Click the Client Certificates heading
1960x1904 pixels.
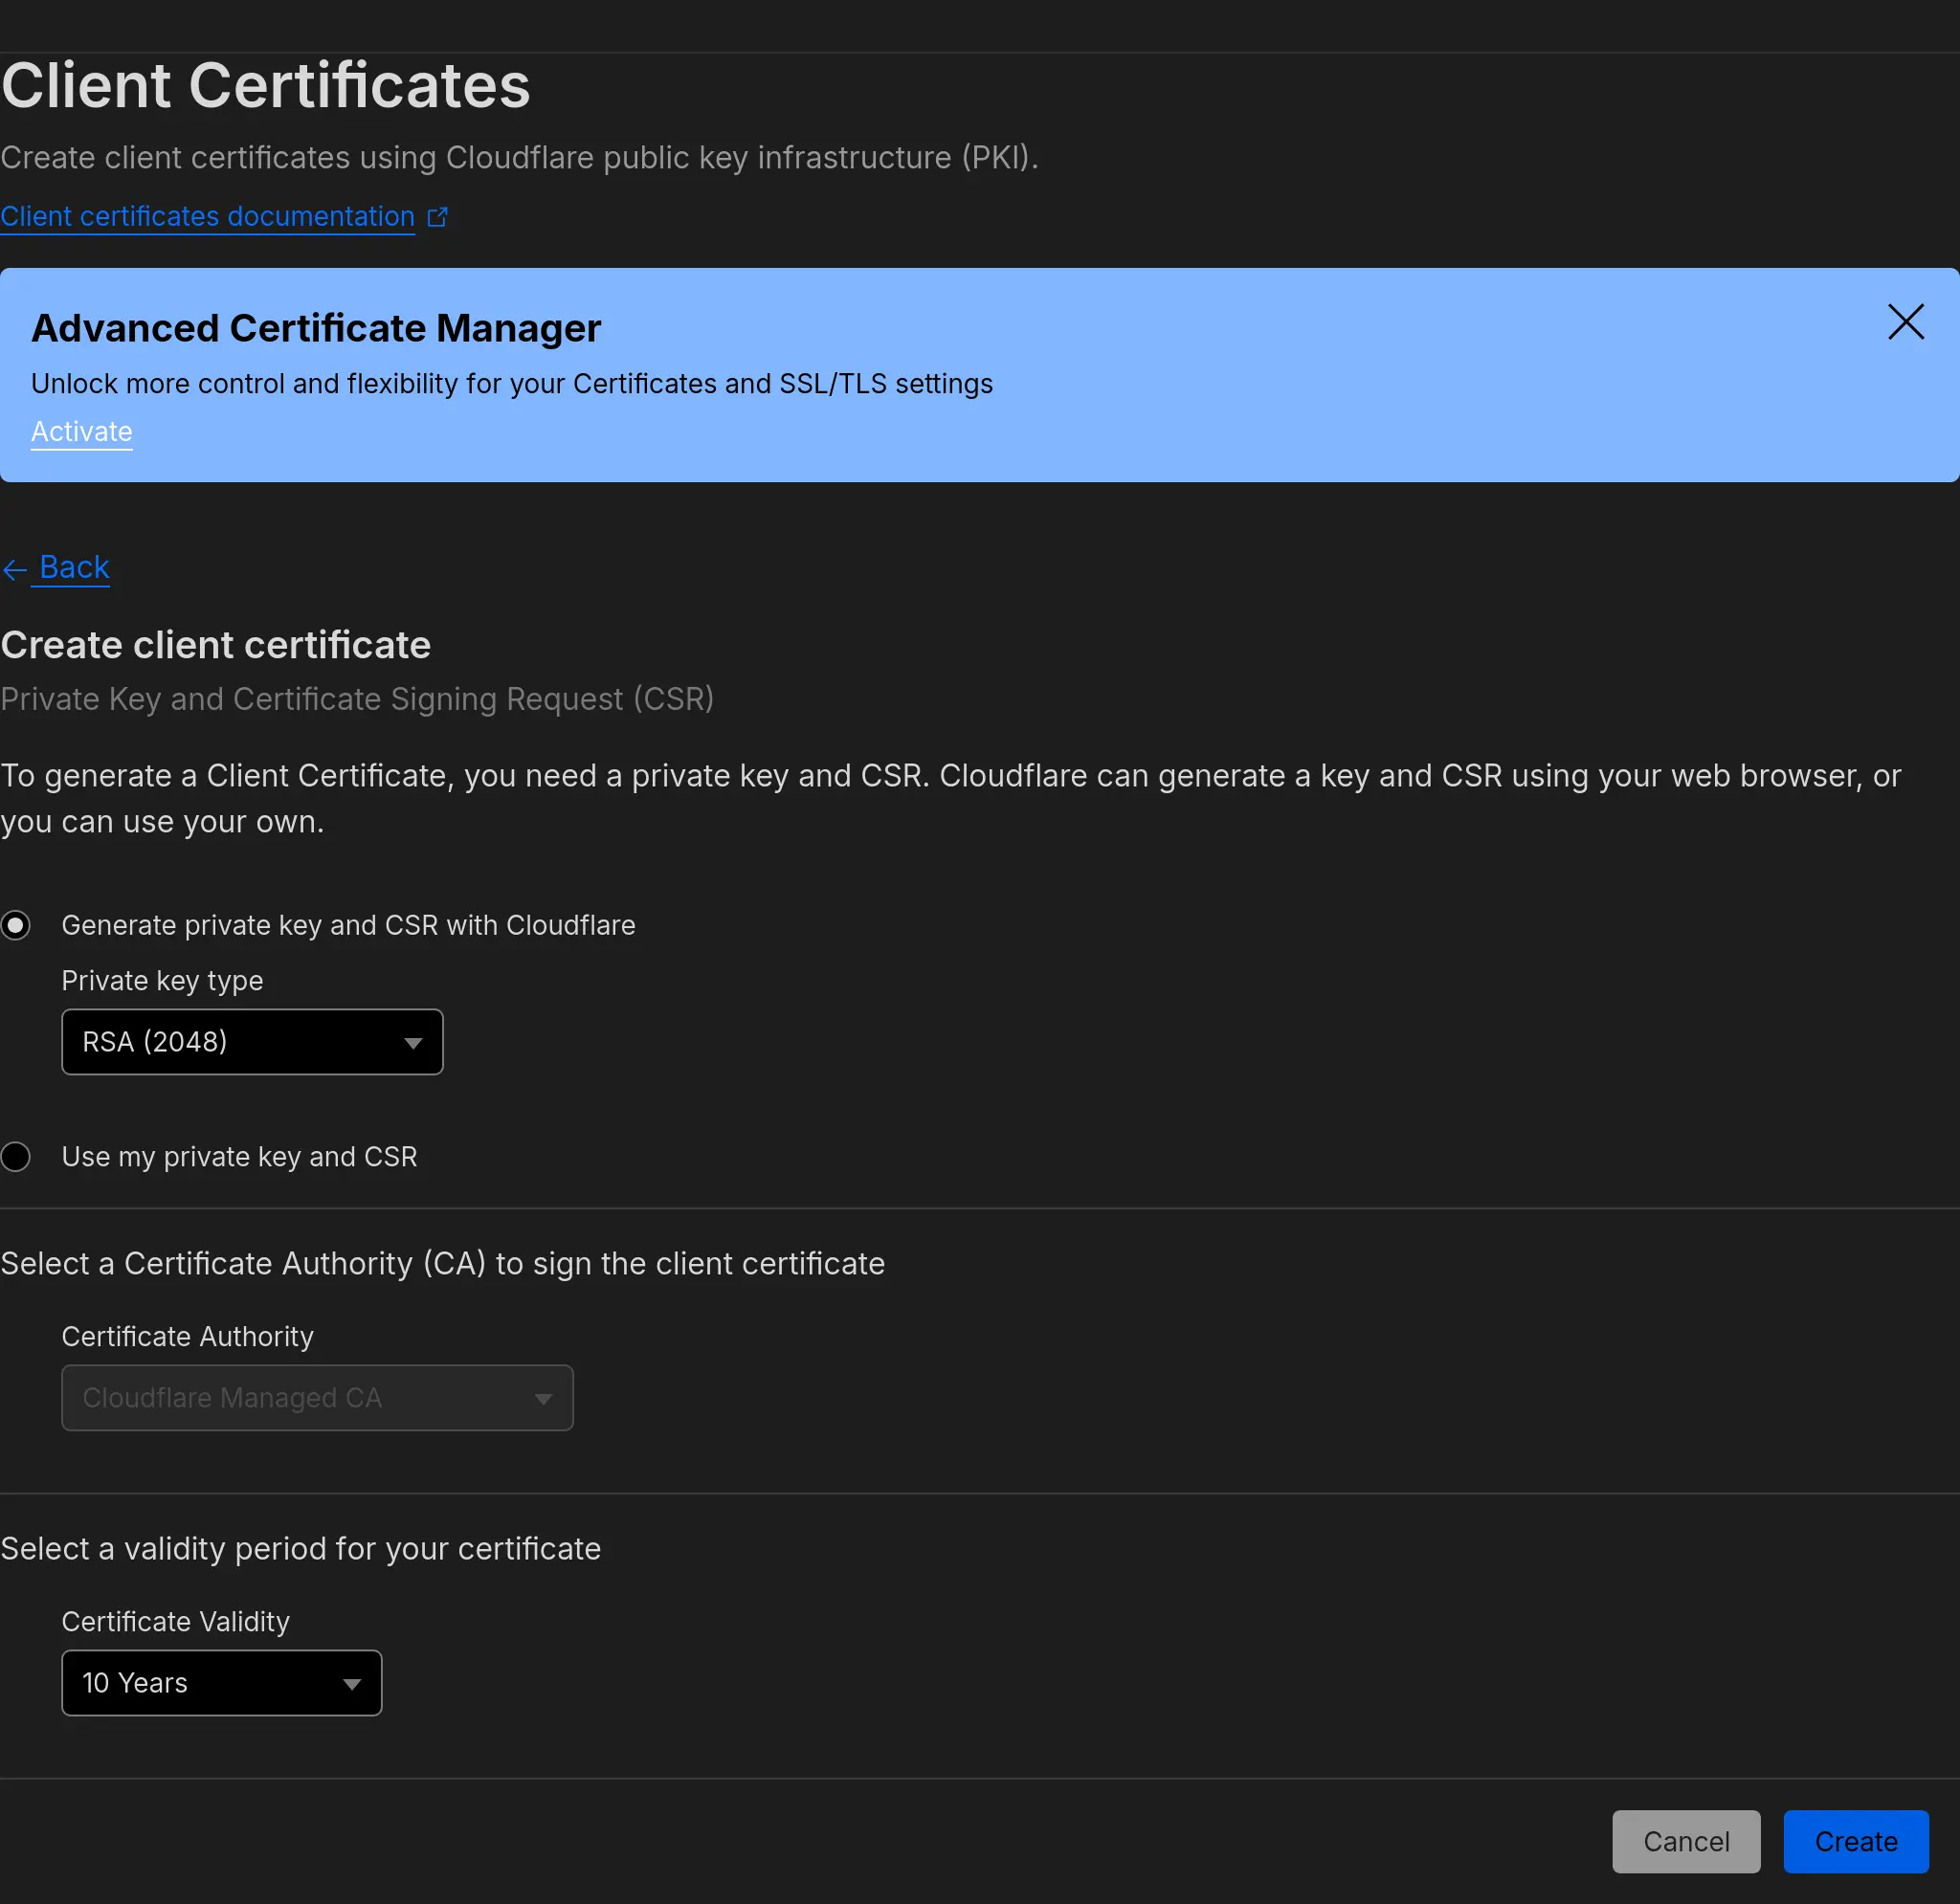tap(265, 84)
